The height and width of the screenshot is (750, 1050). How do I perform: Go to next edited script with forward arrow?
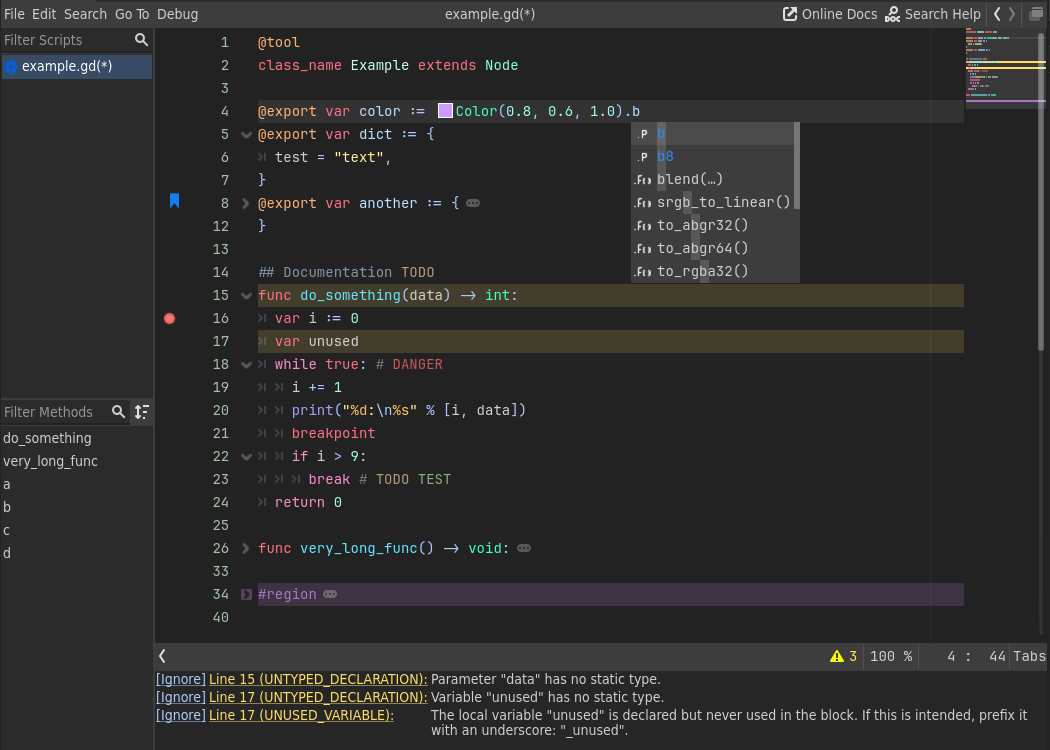[1012, 14]
